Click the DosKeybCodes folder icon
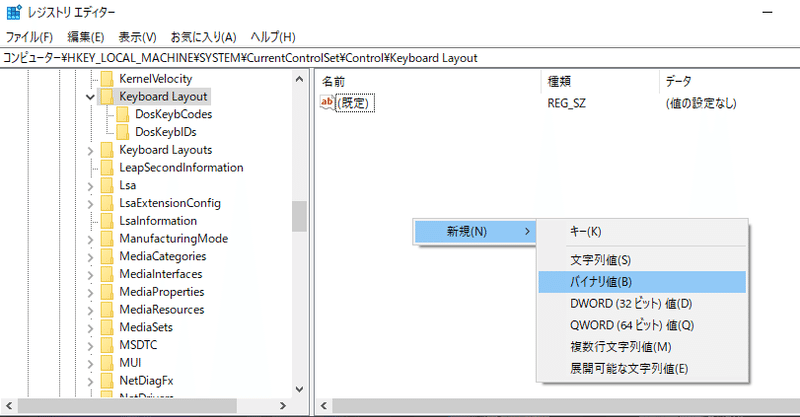The width and height of the screenshot is (800, 417). pos(123,114)
